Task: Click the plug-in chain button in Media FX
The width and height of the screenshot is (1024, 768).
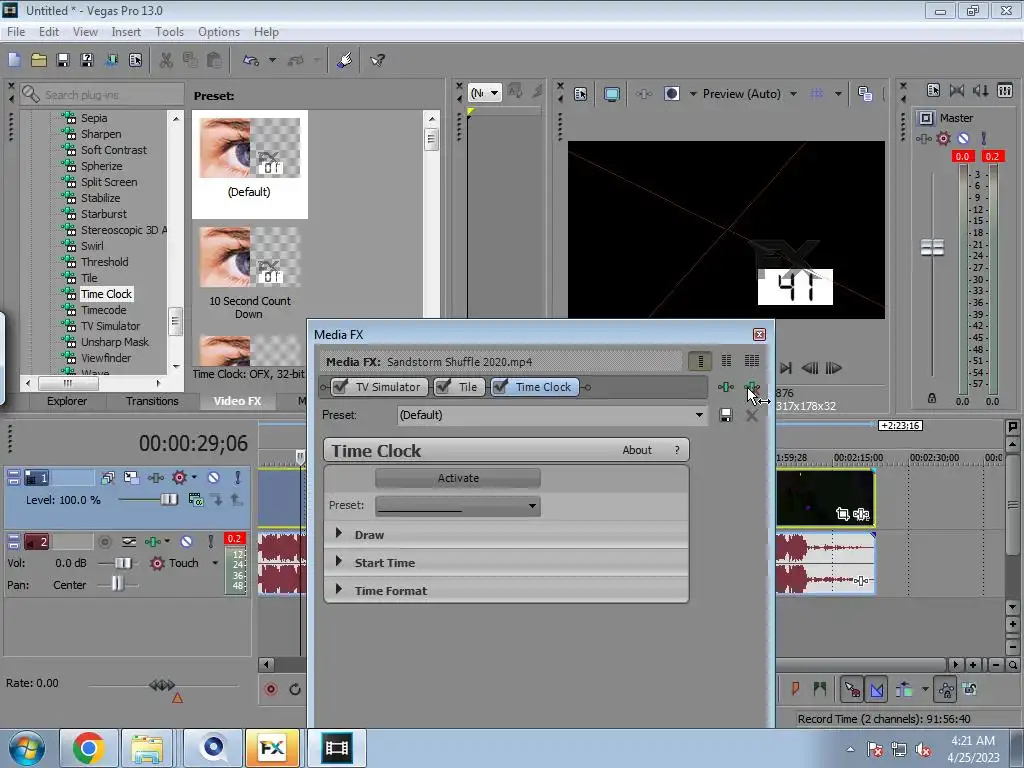Action: pyautogui.click(x=726, y=387)
